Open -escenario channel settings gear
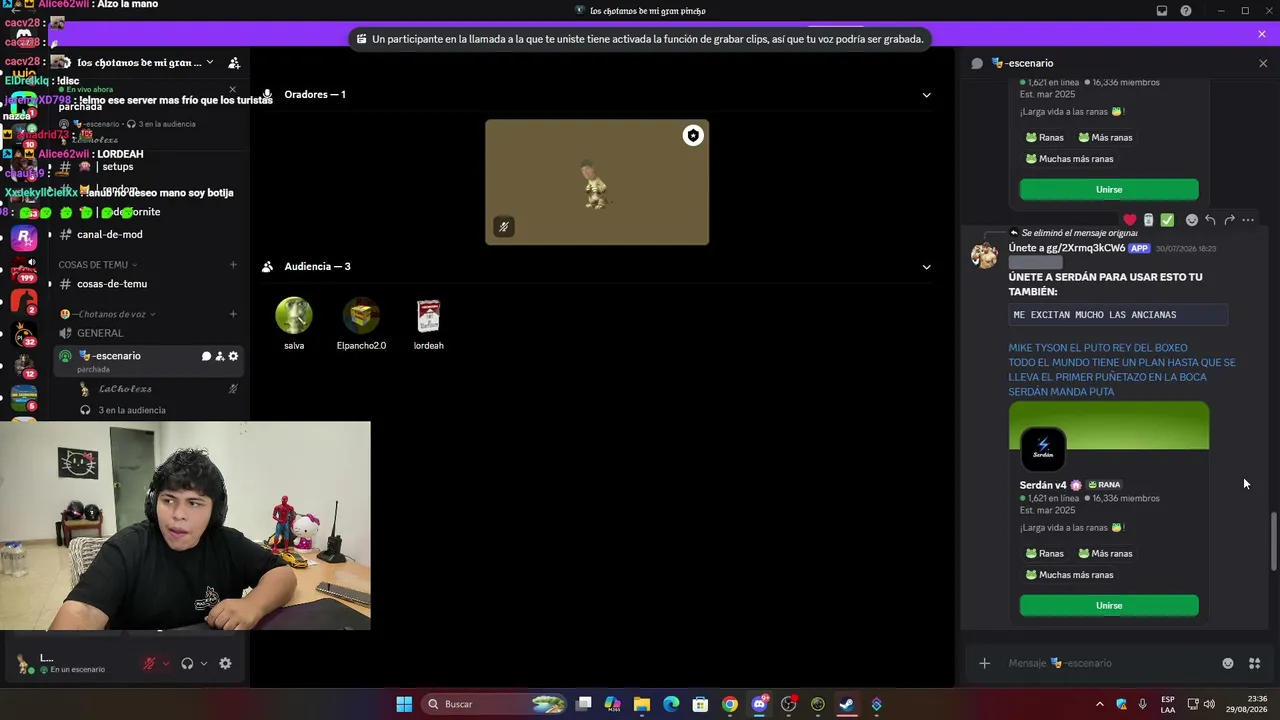The height and width of the screenshot is (720, 1280). pos(233,356)
